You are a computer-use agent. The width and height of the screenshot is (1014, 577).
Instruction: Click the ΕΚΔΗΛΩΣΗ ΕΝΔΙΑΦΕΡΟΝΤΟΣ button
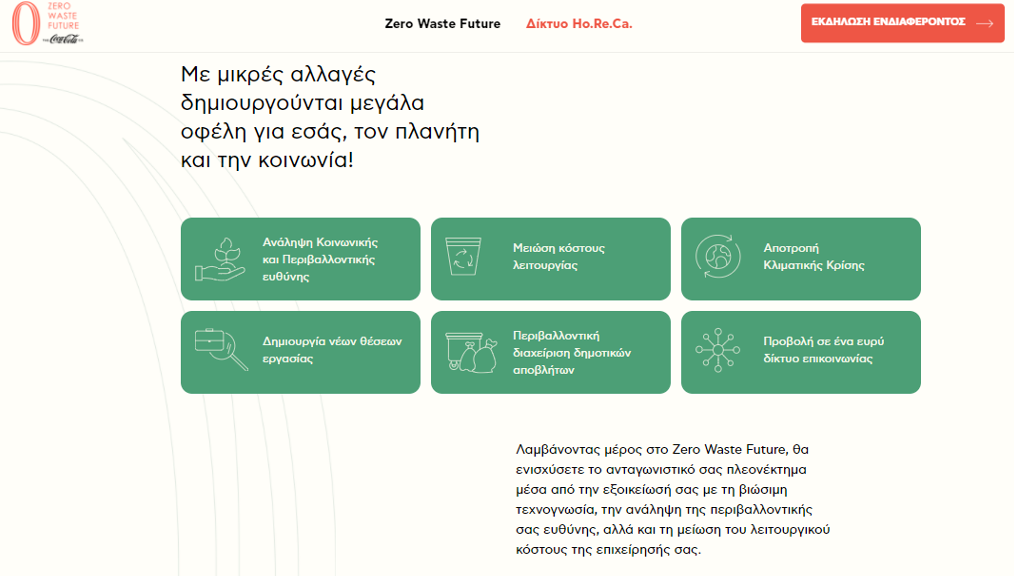point(902,23)
